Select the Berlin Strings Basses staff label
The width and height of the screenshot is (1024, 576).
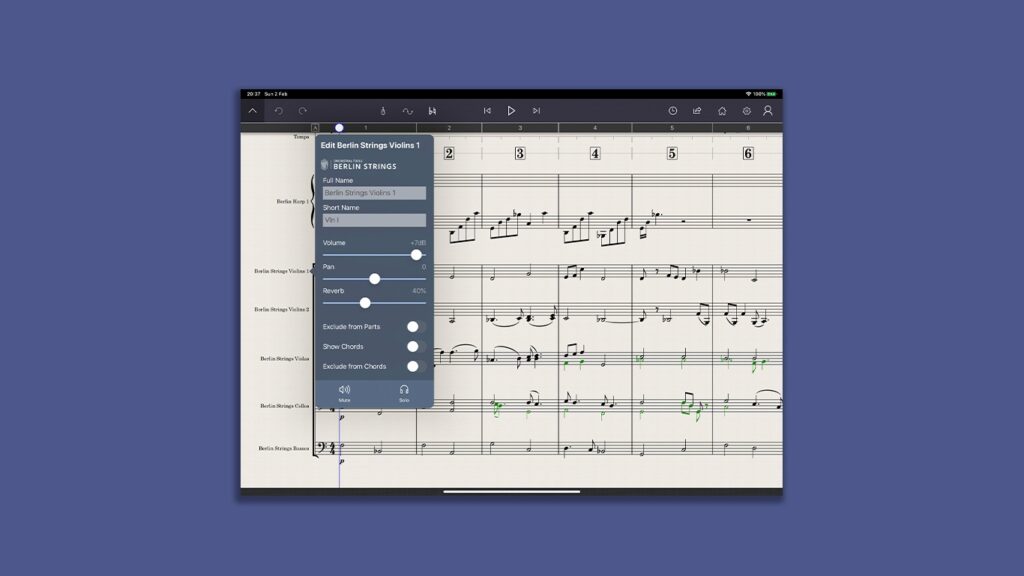tap(283, 449)
